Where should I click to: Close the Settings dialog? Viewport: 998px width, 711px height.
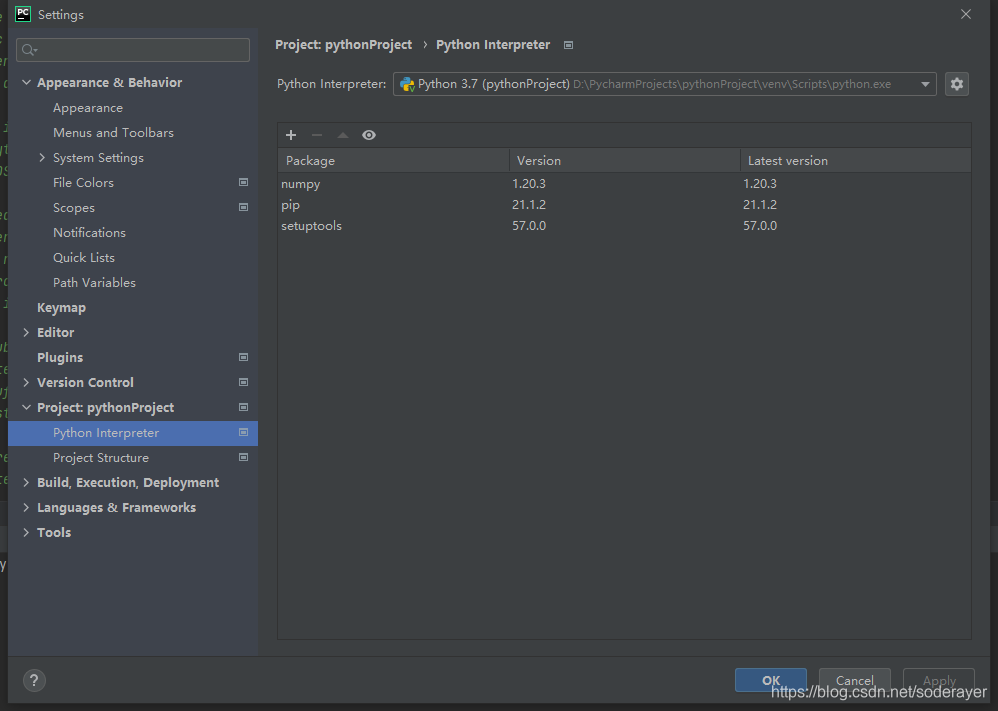point(966,14)
